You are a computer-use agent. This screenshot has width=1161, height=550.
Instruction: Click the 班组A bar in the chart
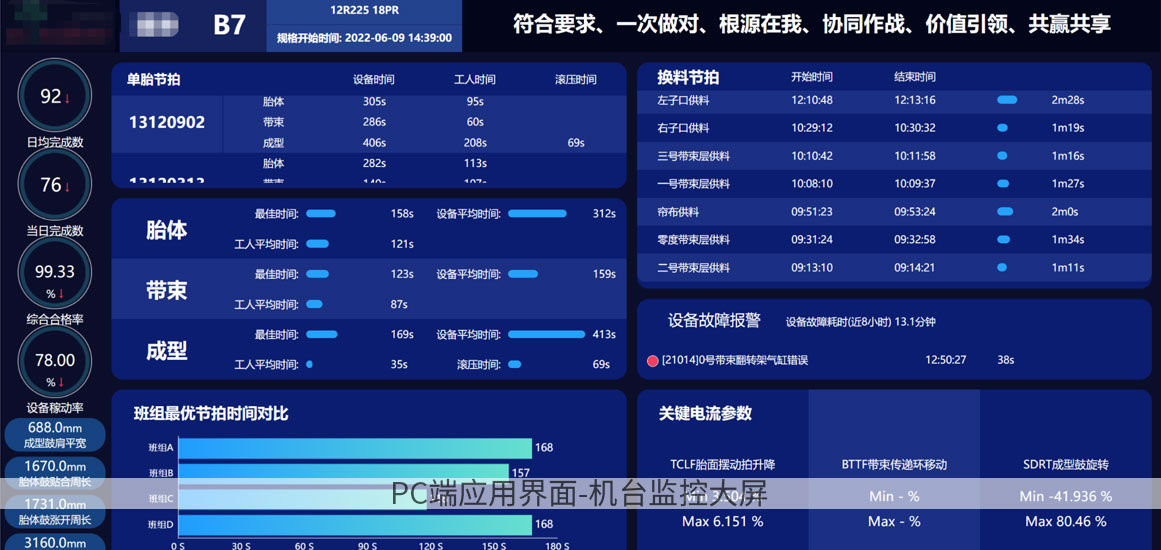[355, 448]
